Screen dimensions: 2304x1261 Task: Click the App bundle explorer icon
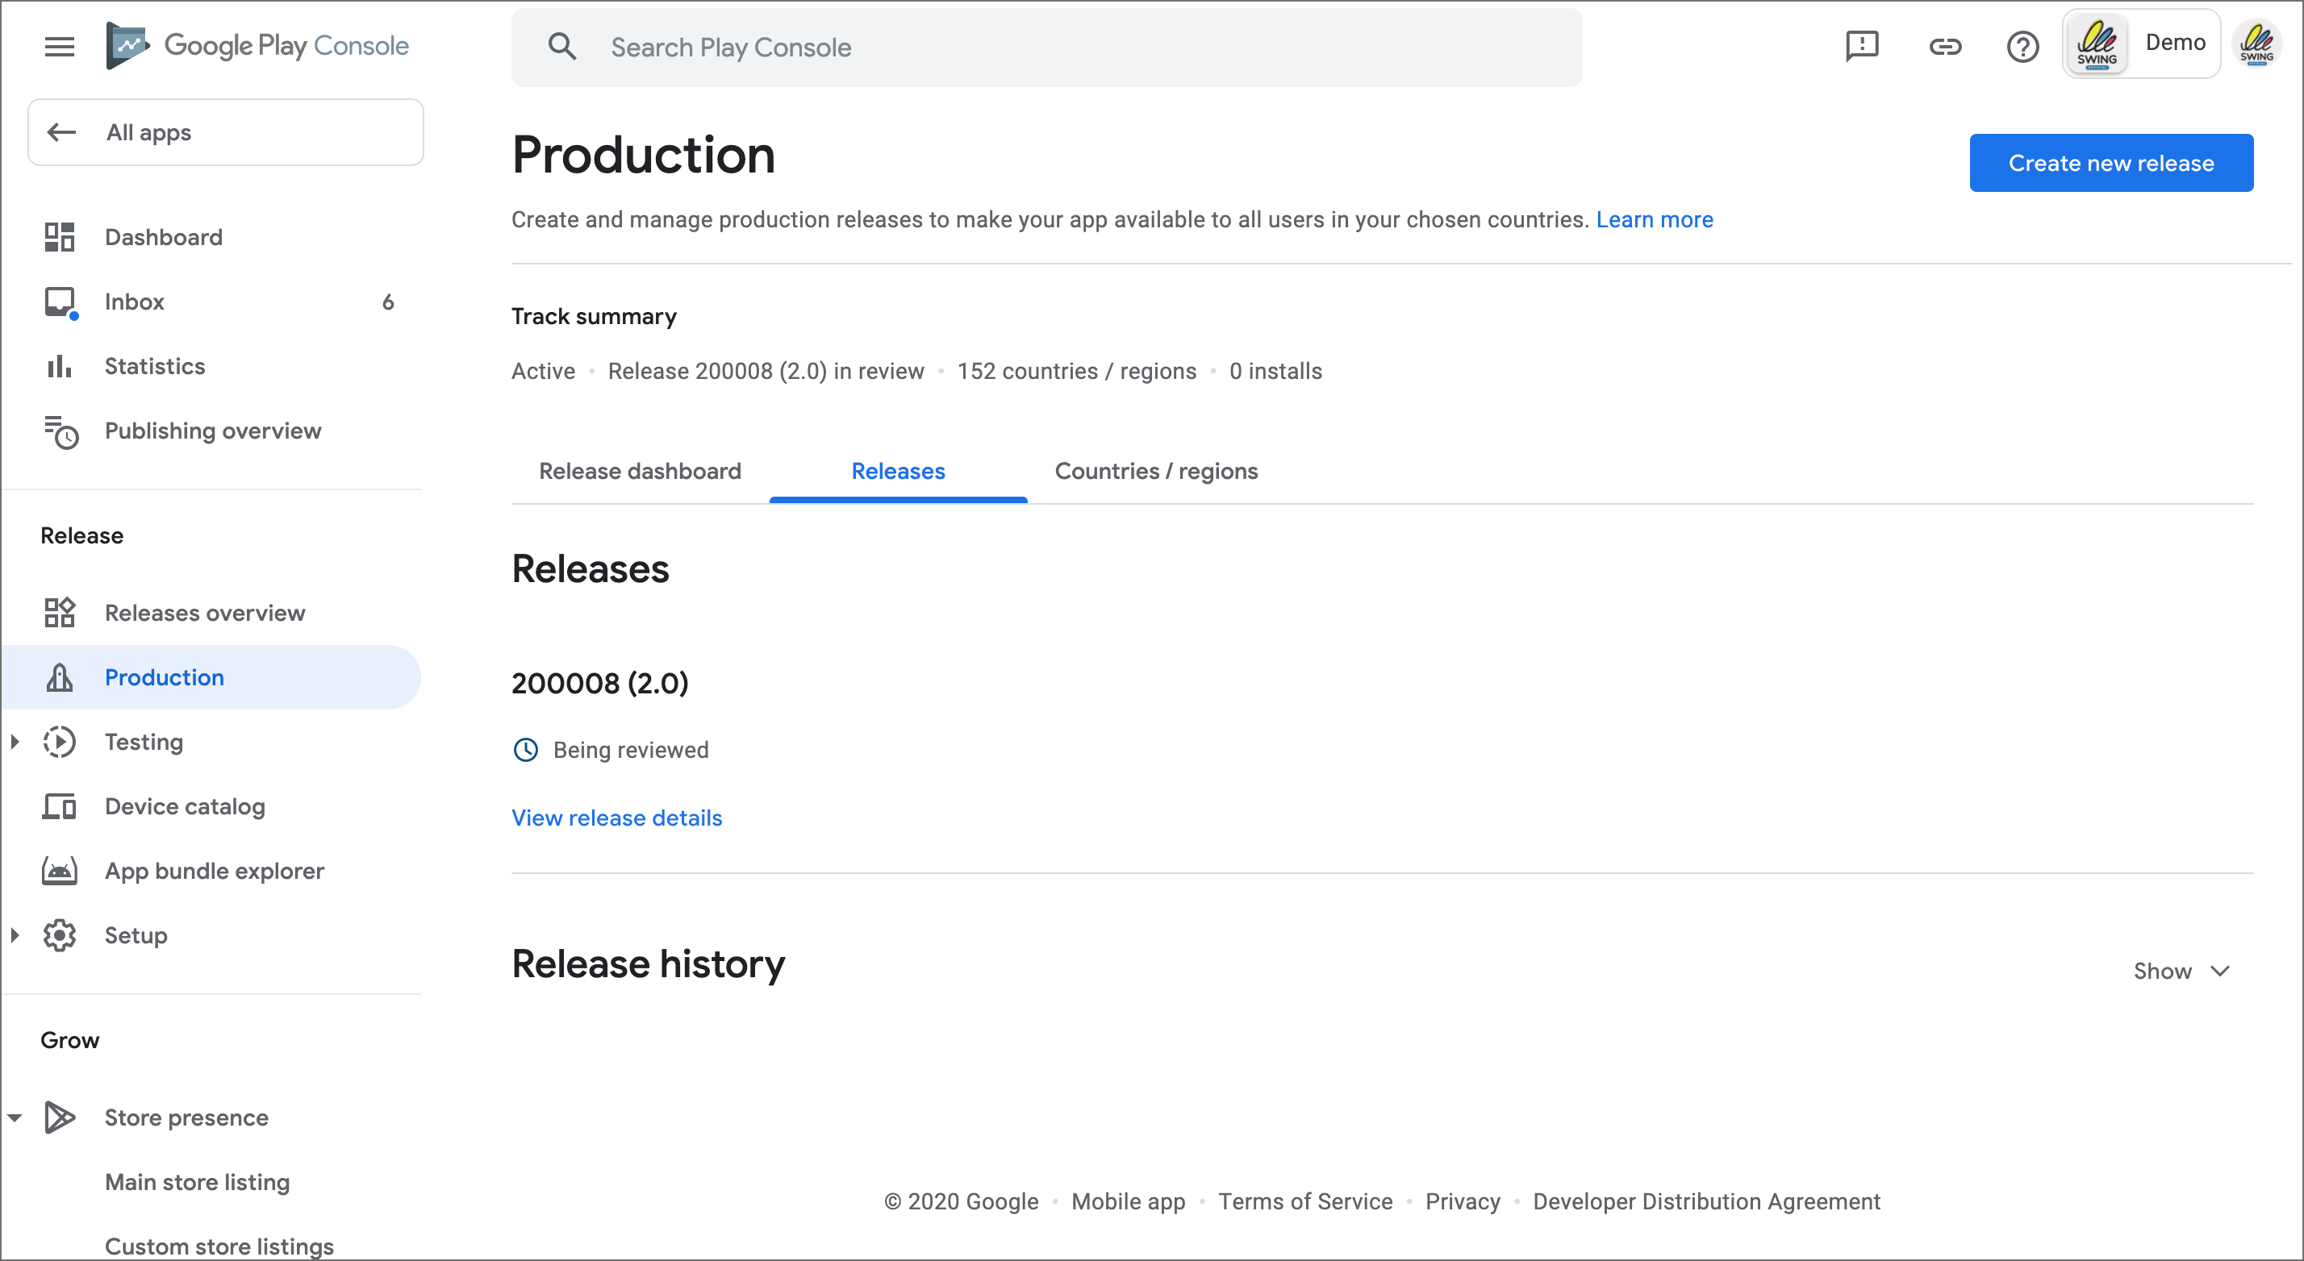click(59, 871)
